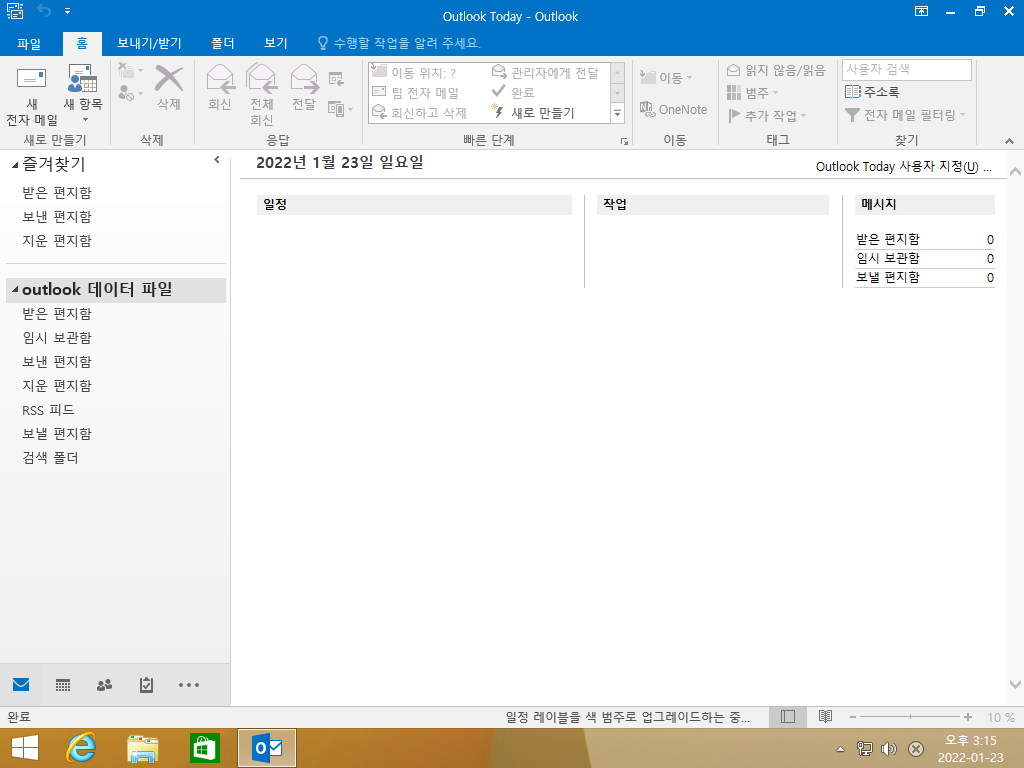The height and width of the screenshot is (768, 1024).
Task: Show hidden tray icons arrow
Action: pyautogui.click(x=840, y=749)
